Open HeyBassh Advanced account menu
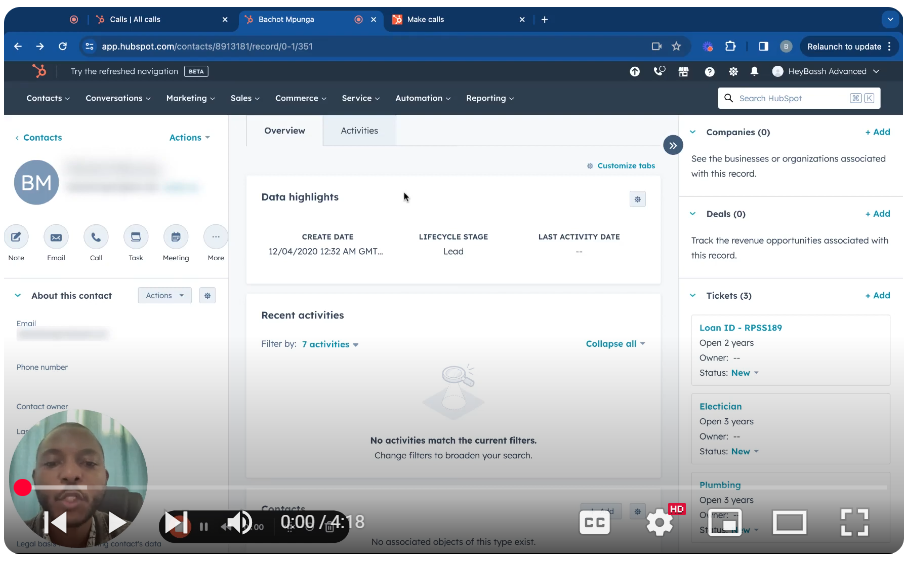Viewport: 916px width, 568px height. tap(826, 71)
